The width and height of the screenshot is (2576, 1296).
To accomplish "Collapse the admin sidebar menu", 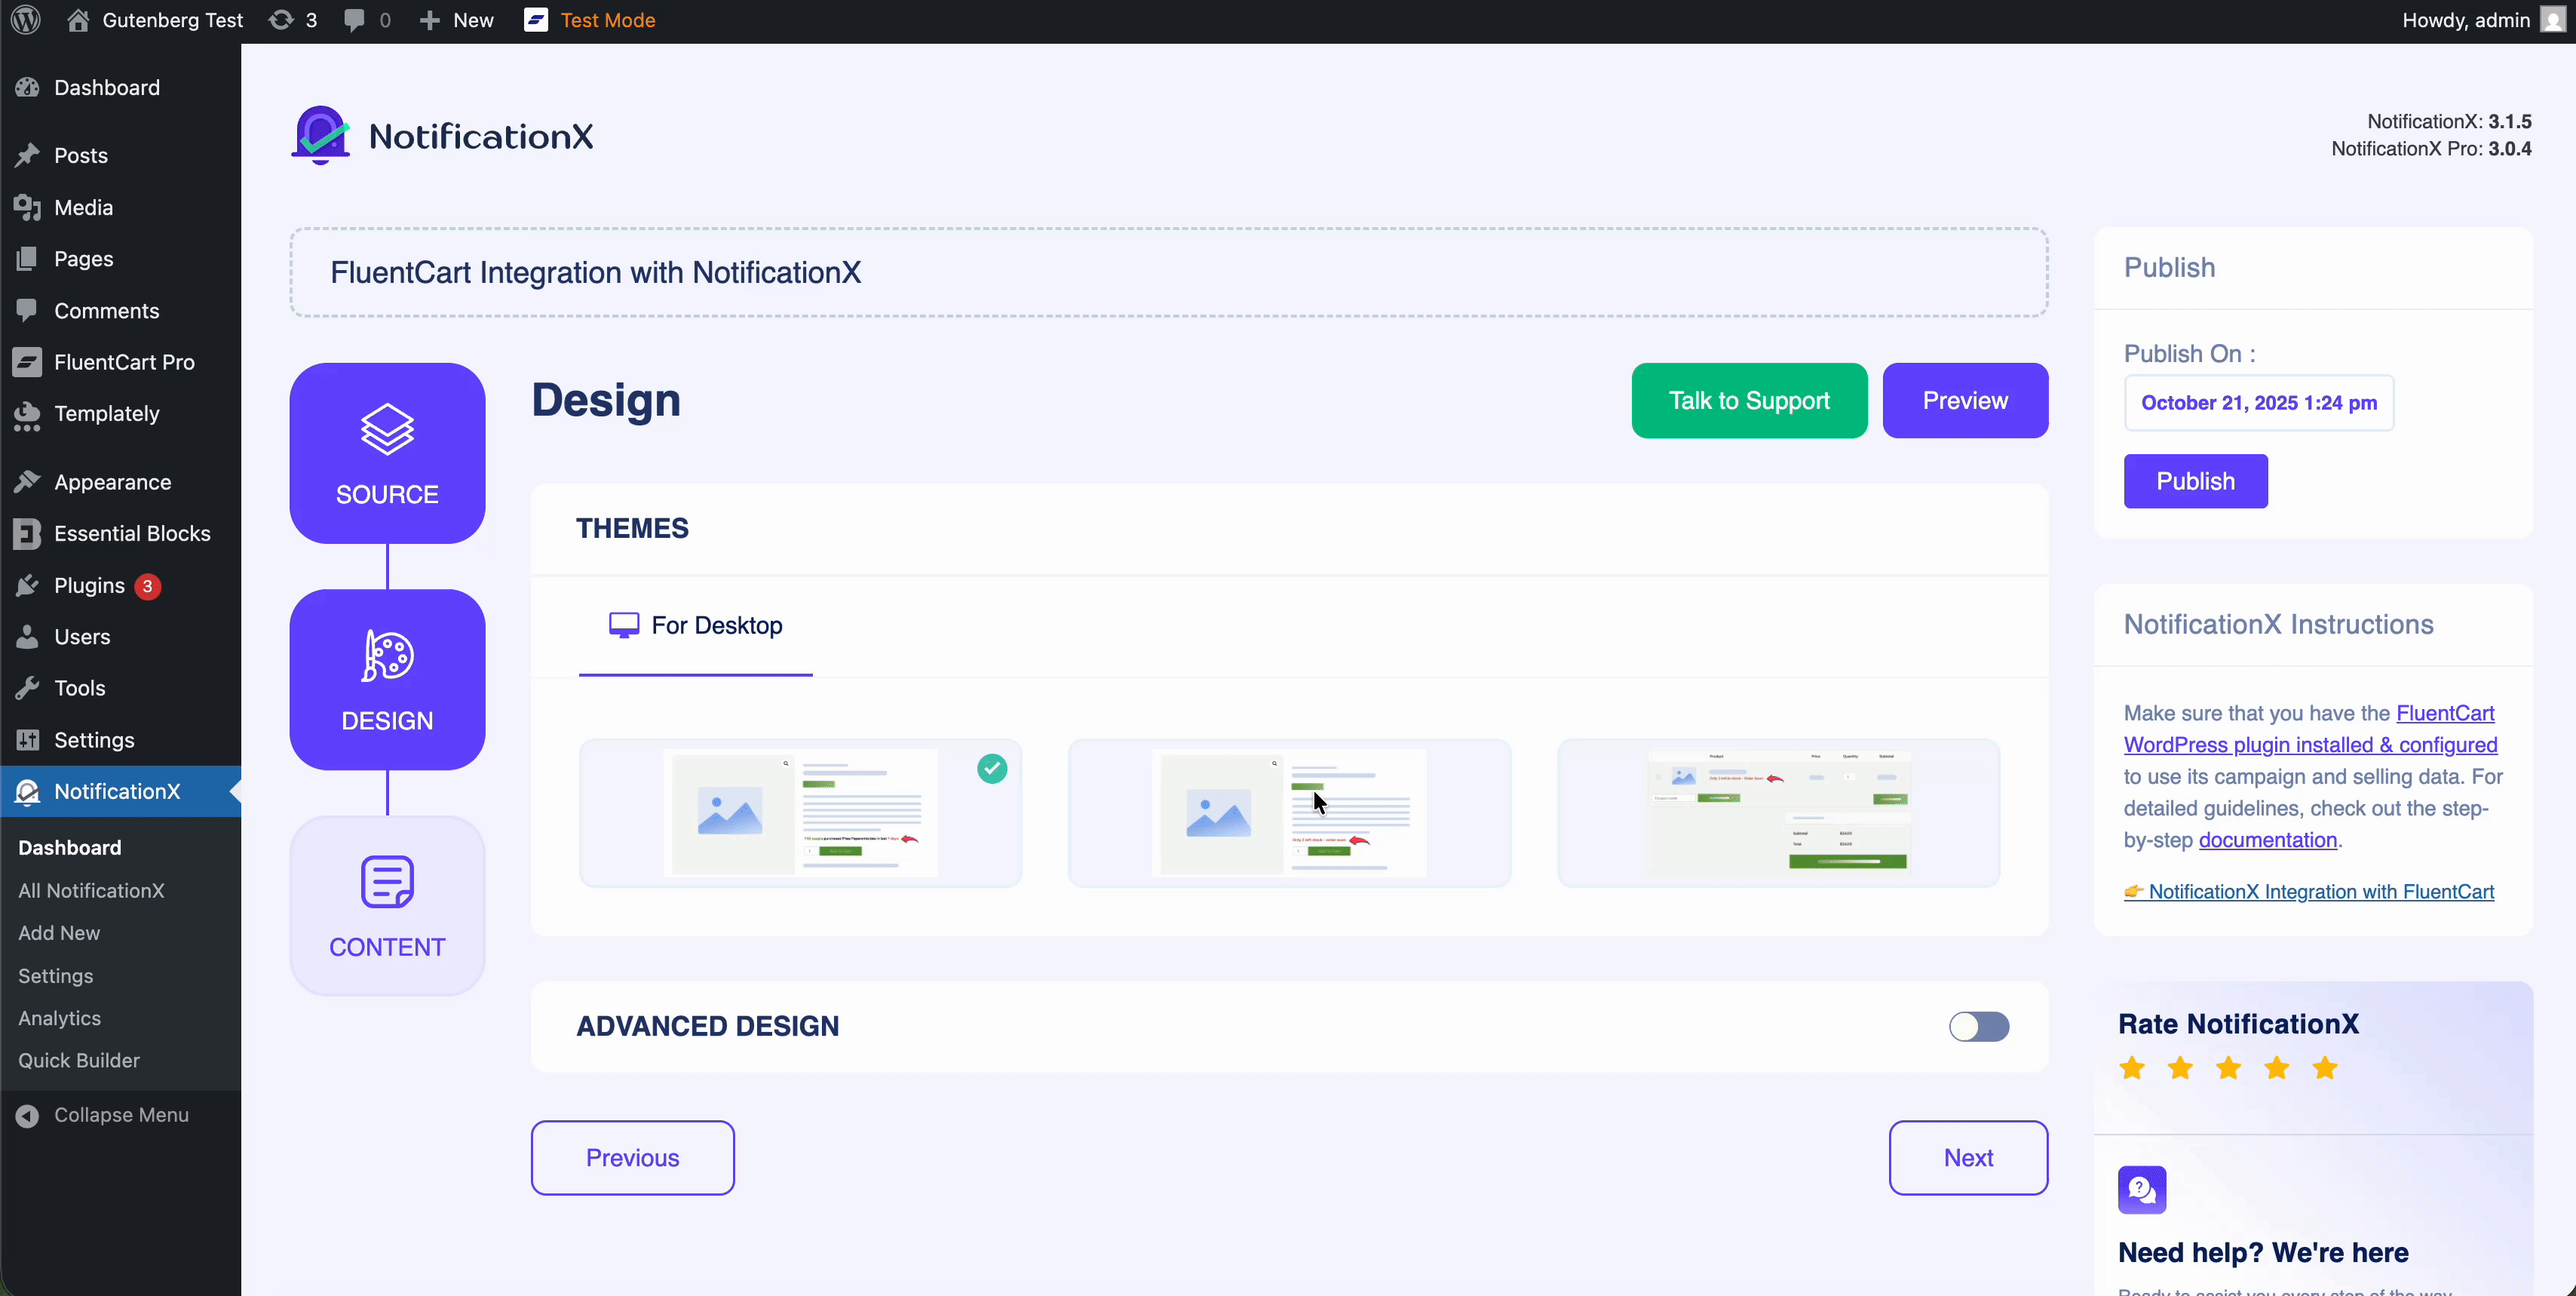I will (121, 1114).
